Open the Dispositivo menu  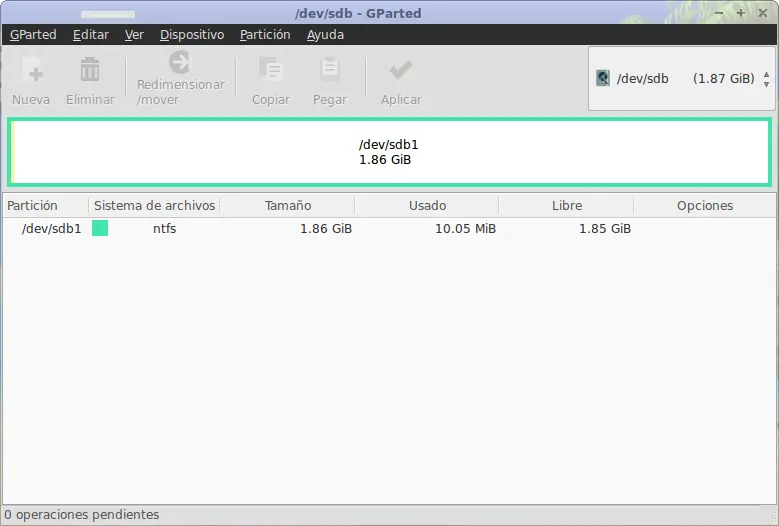192,35
